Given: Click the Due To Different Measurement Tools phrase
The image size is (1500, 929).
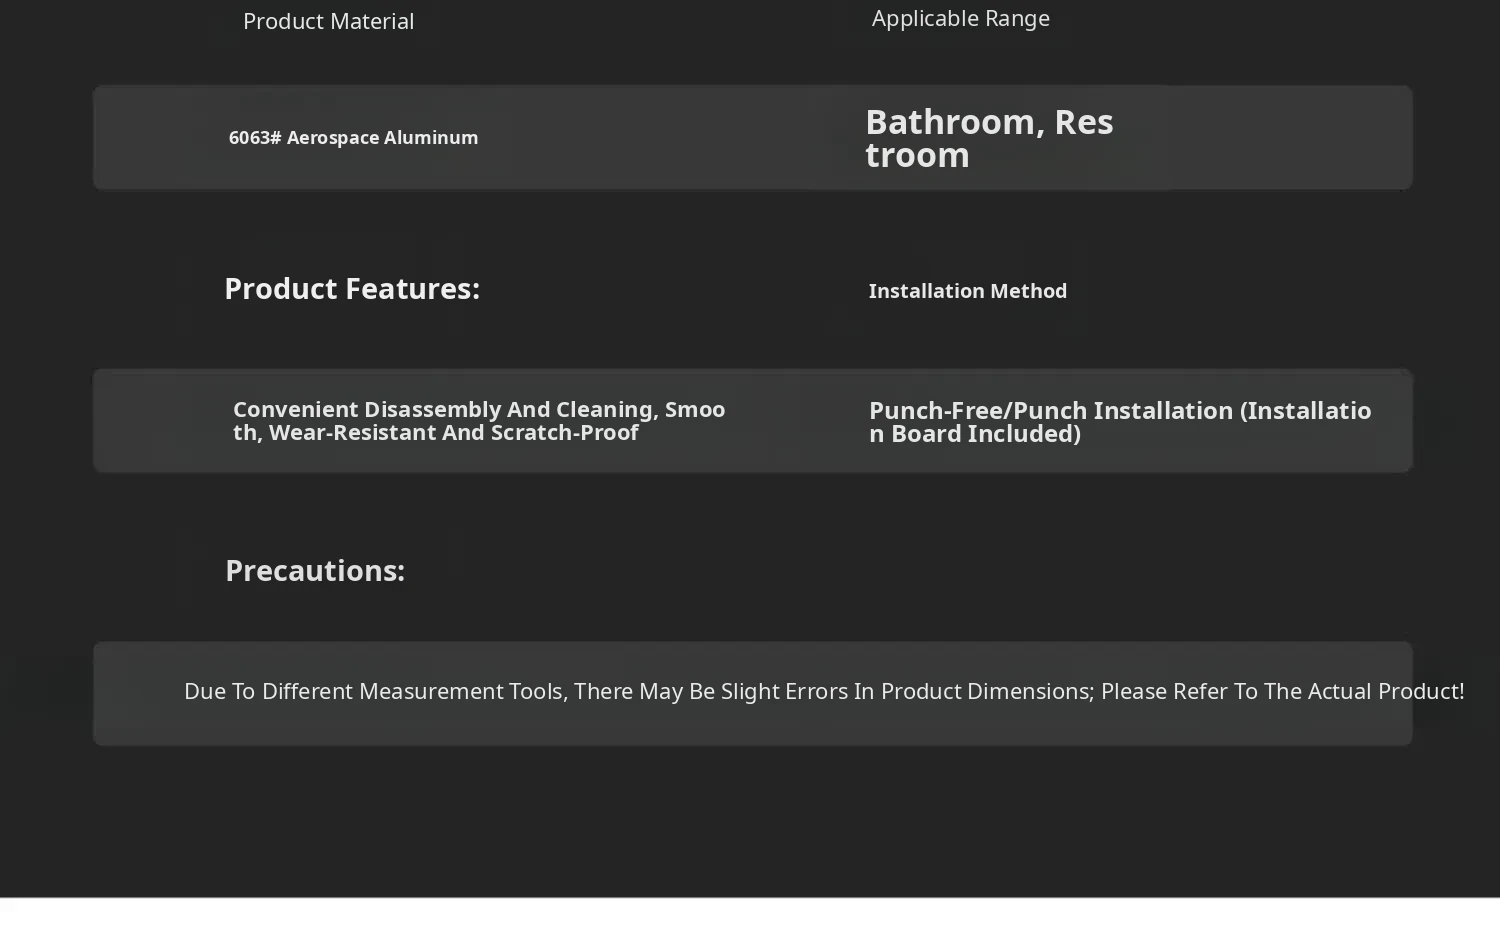Looking at the screenshot, I should coord(376,692).
